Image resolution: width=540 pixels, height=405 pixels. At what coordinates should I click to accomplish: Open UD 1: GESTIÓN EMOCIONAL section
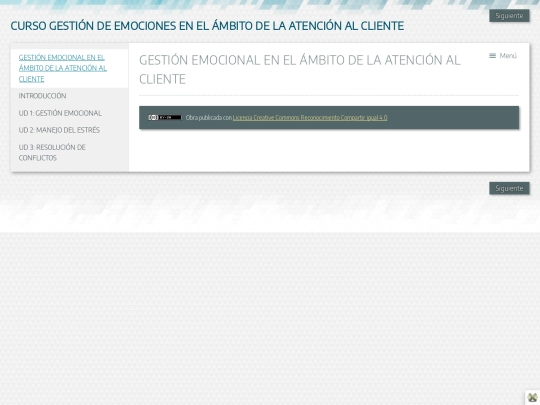(60, 113)
